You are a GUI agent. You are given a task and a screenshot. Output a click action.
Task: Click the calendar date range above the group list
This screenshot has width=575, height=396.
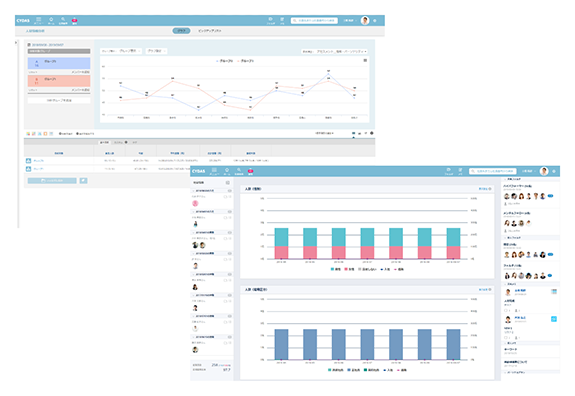coord(45,45)
